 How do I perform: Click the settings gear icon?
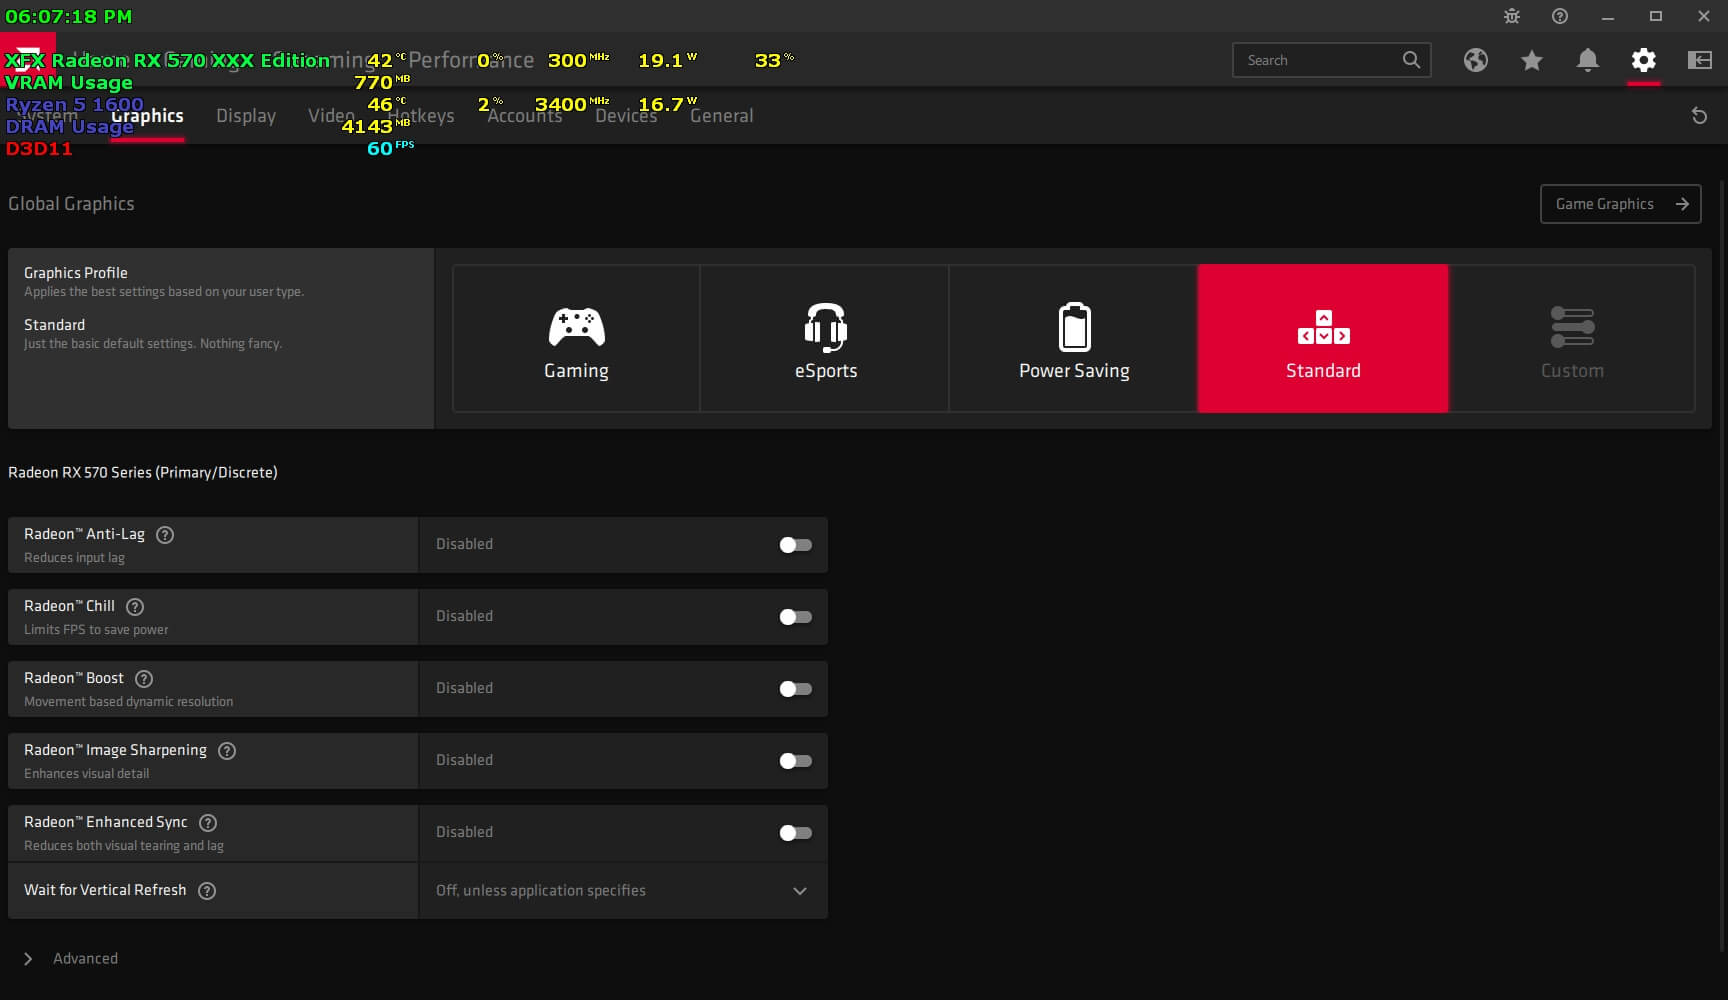[x=1643, y=60]
